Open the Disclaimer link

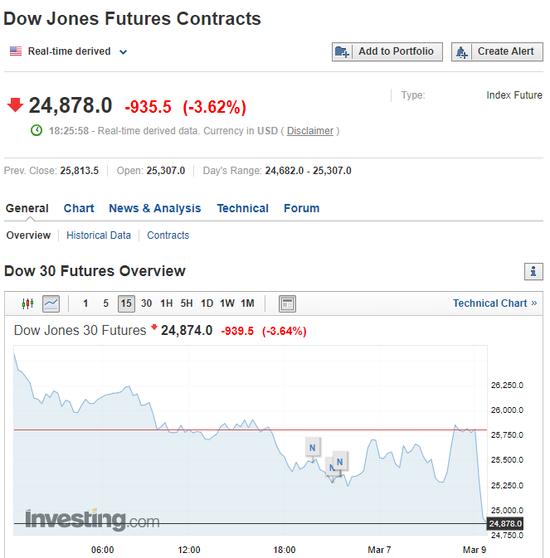[310, 131]
